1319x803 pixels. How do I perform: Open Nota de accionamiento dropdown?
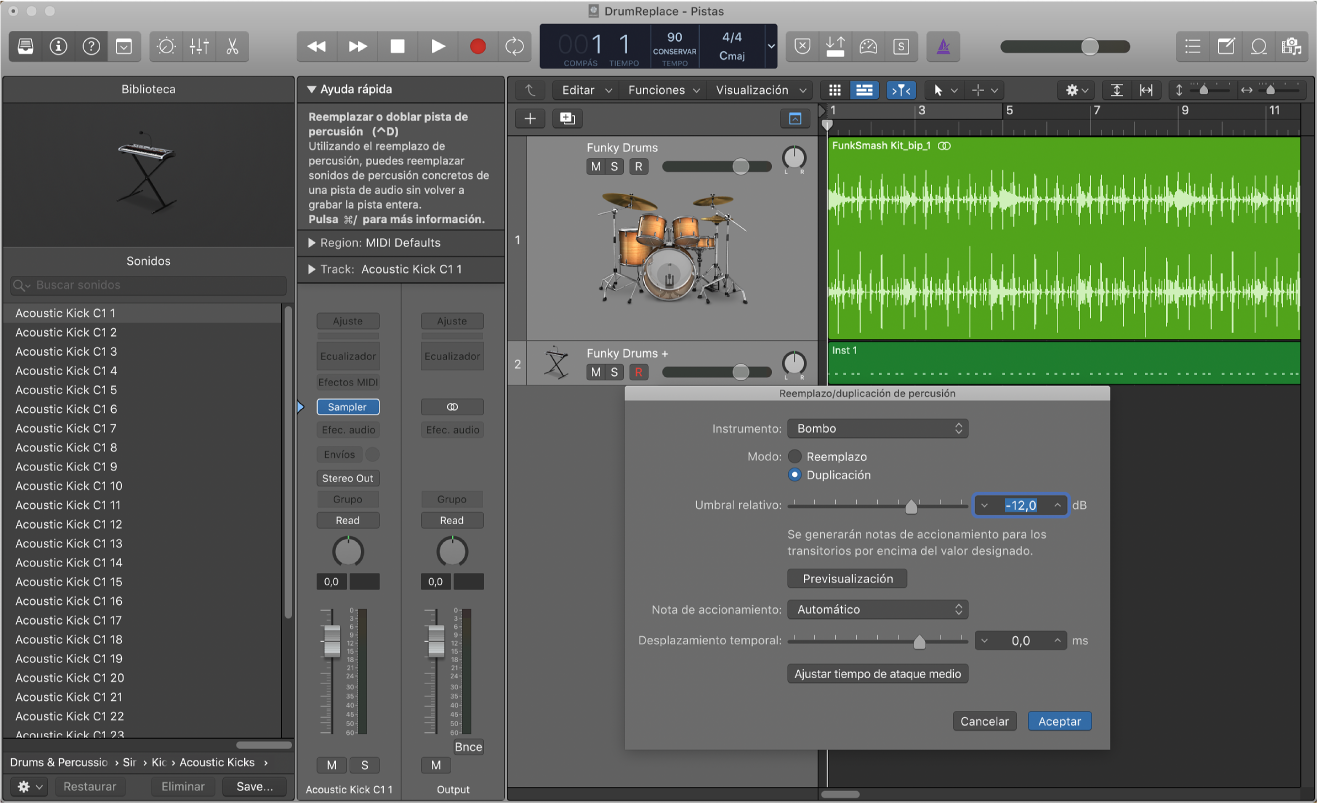pyautogui.click(x=877, y=609)
